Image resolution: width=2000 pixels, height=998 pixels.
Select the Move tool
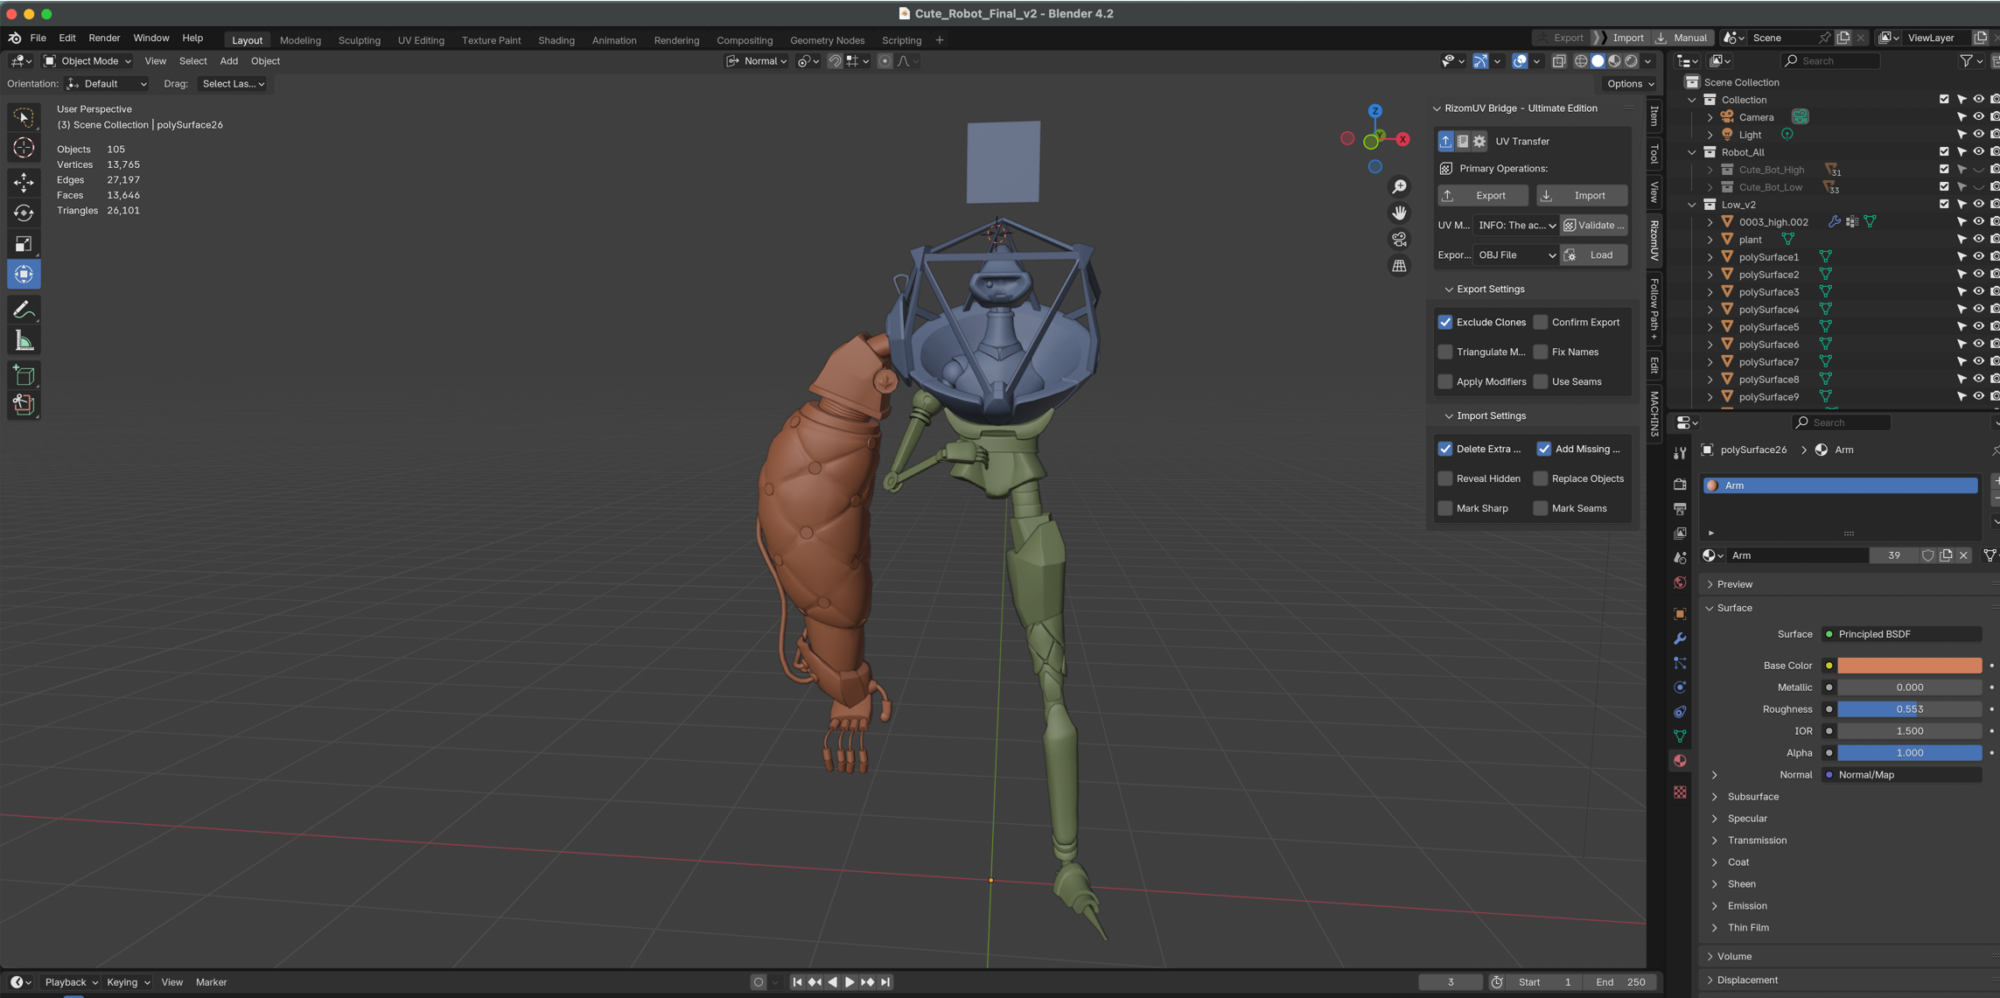tap(24, 182)
